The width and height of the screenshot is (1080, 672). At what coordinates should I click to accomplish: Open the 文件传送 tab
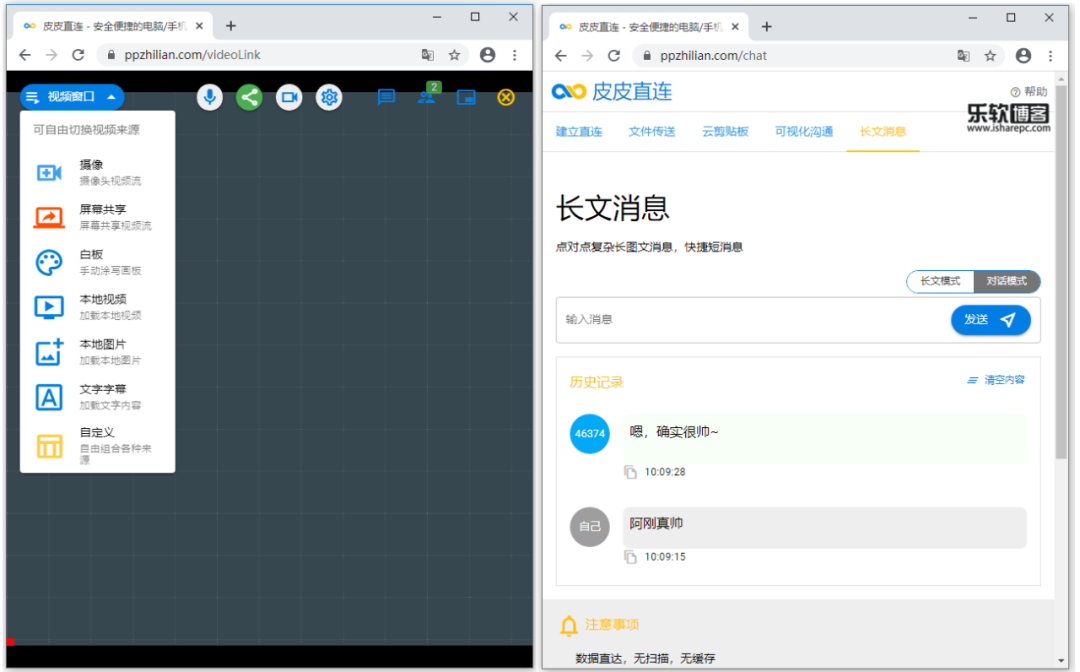(652, 132)
